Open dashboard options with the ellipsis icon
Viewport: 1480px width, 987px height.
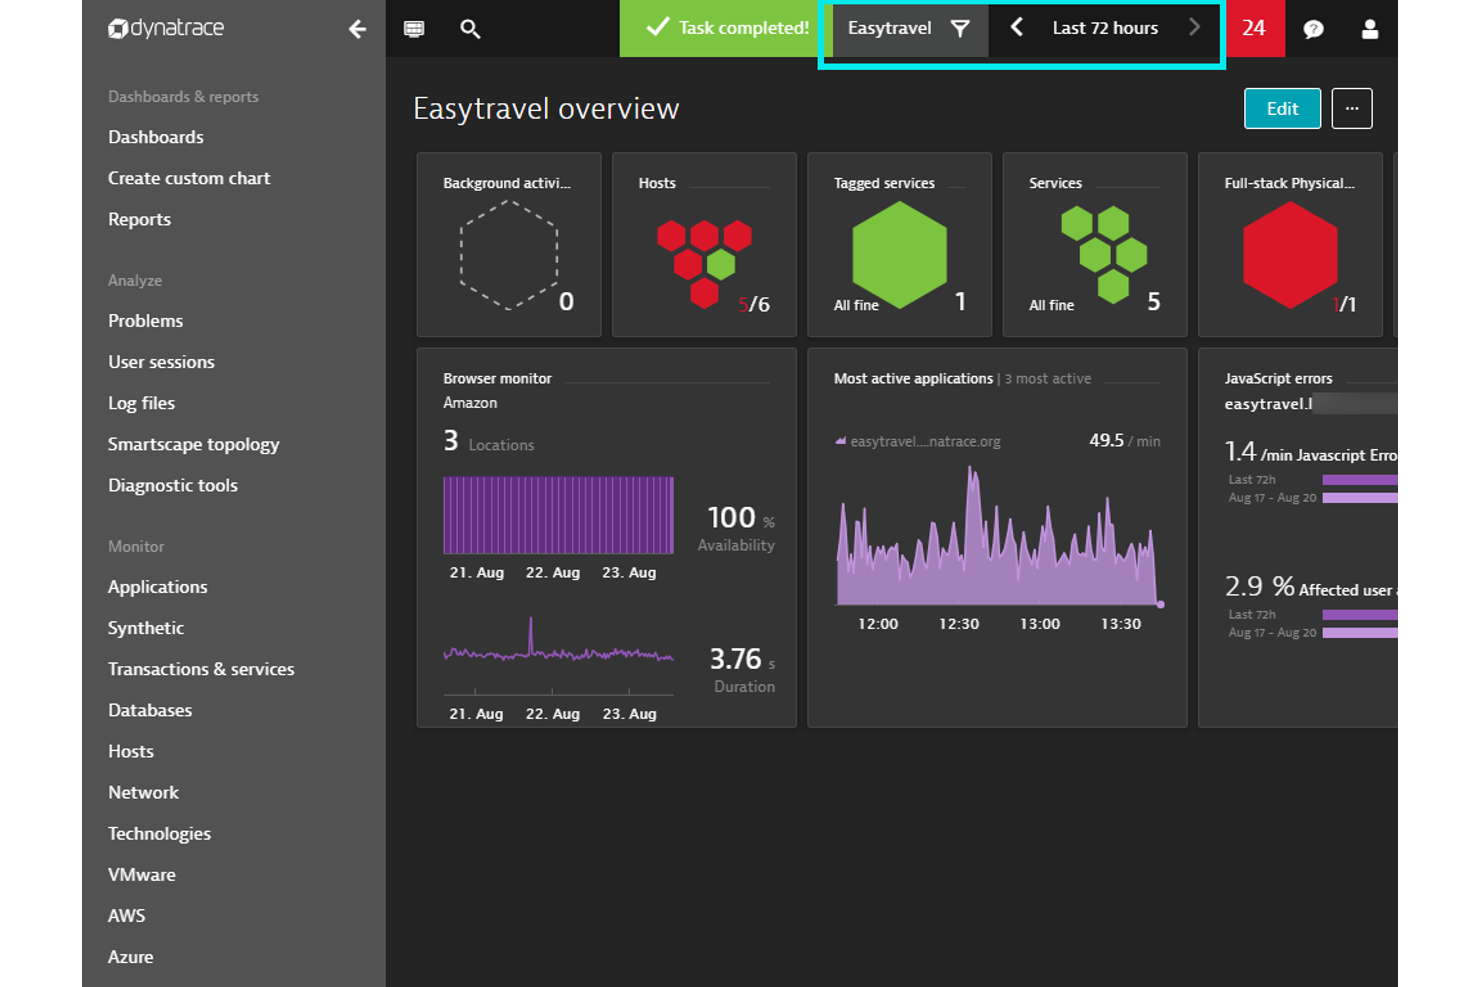coord(1352,108)
